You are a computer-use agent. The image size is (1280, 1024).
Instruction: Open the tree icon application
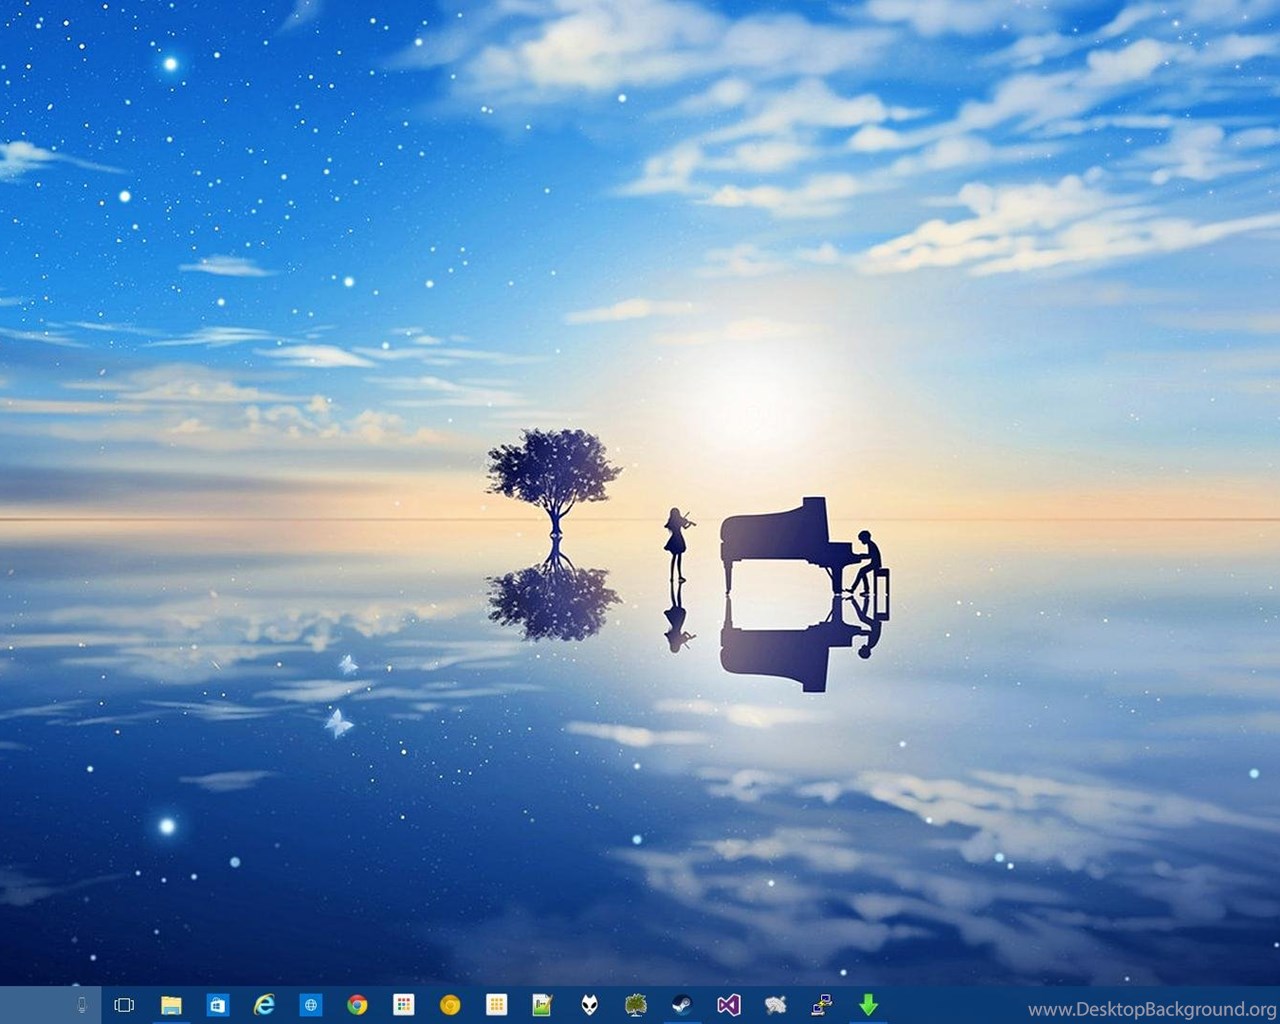[636, 1005]
